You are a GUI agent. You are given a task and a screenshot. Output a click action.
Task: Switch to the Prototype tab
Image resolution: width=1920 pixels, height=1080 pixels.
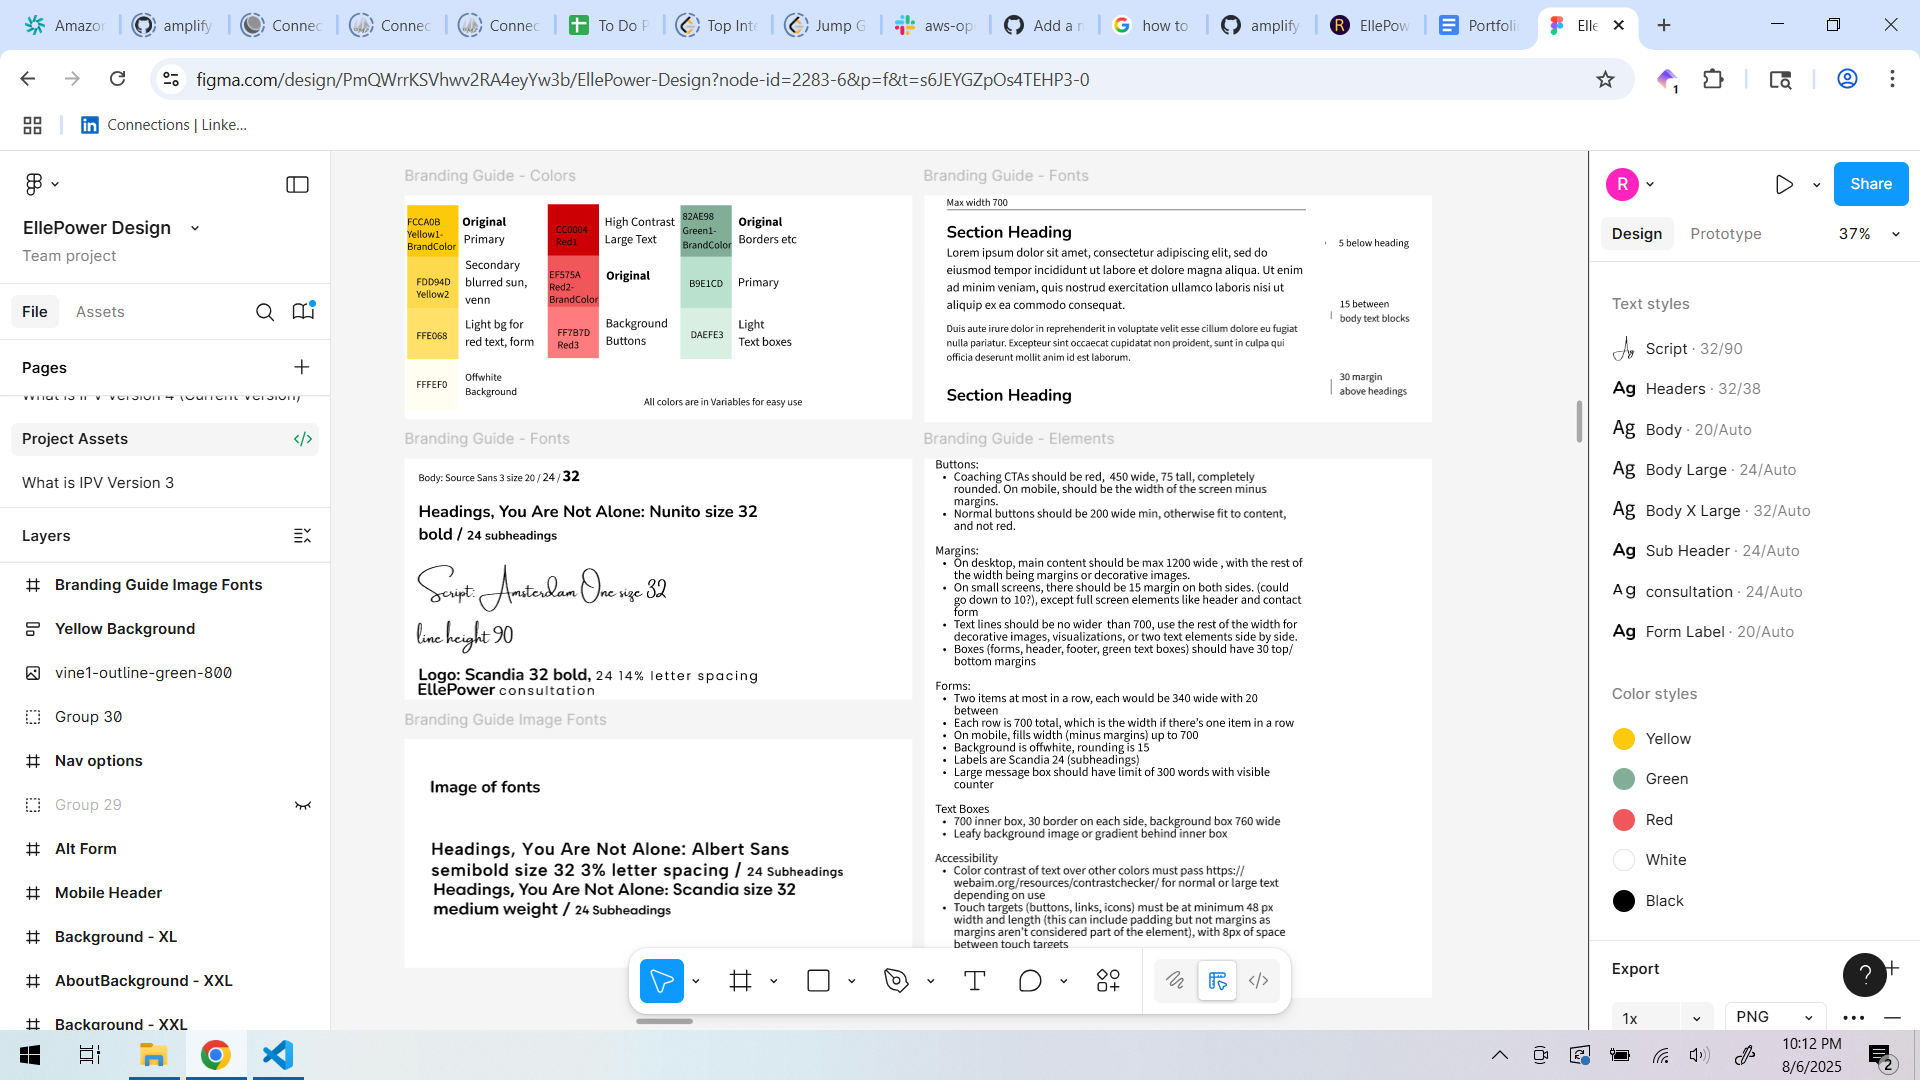tap(1725, 233)
